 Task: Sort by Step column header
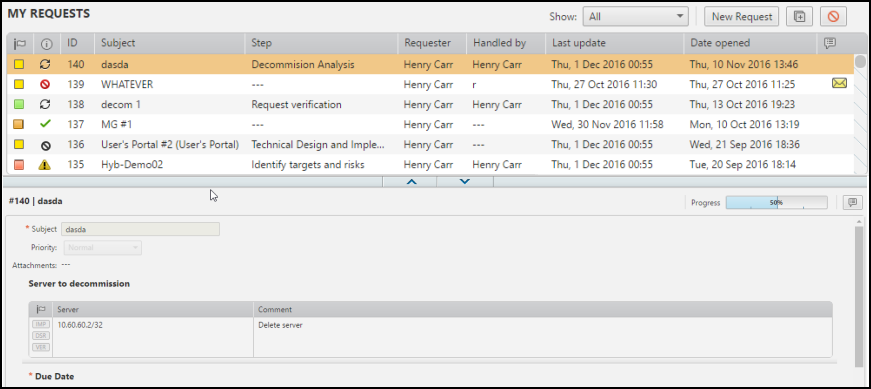[322, 43]
